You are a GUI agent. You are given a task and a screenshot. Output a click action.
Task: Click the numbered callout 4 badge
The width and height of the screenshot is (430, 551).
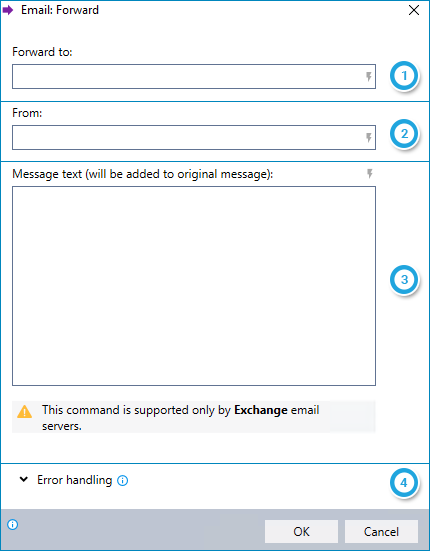click(x=404, y=483)
